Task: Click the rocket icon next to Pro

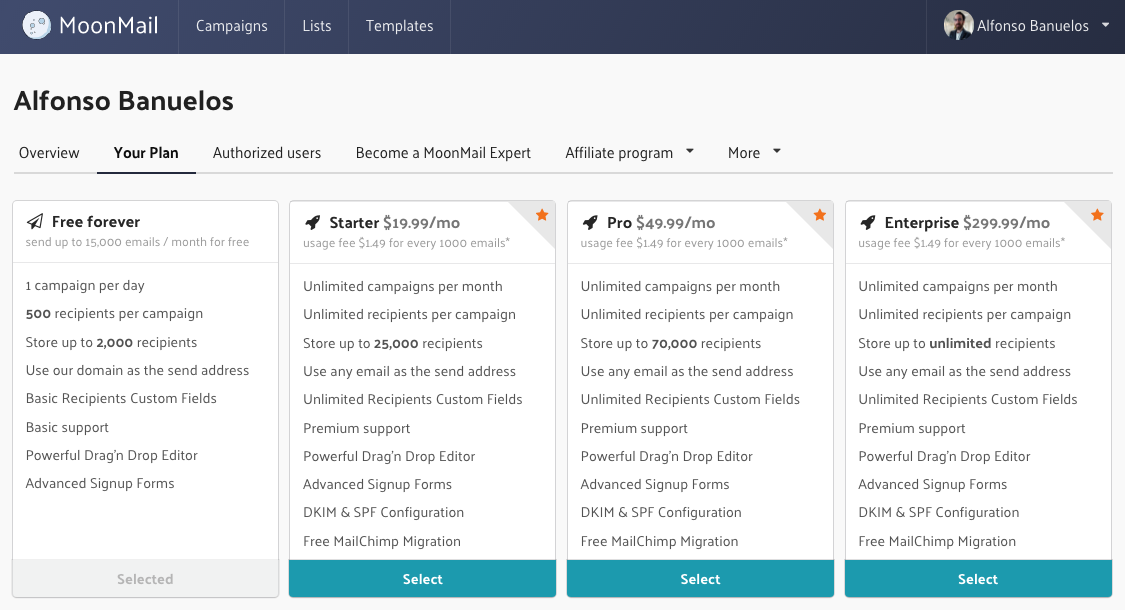Action: coord(590,222)
